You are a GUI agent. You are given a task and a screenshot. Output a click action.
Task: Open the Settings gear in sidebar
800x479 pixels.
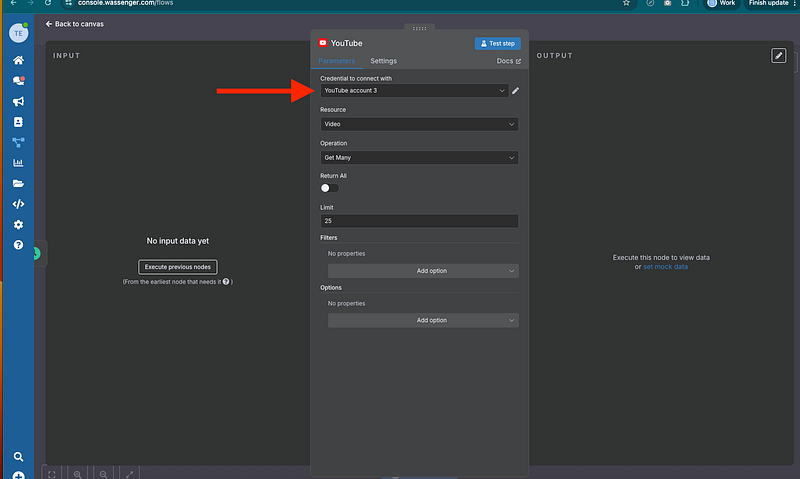click(x=18, y=225)
